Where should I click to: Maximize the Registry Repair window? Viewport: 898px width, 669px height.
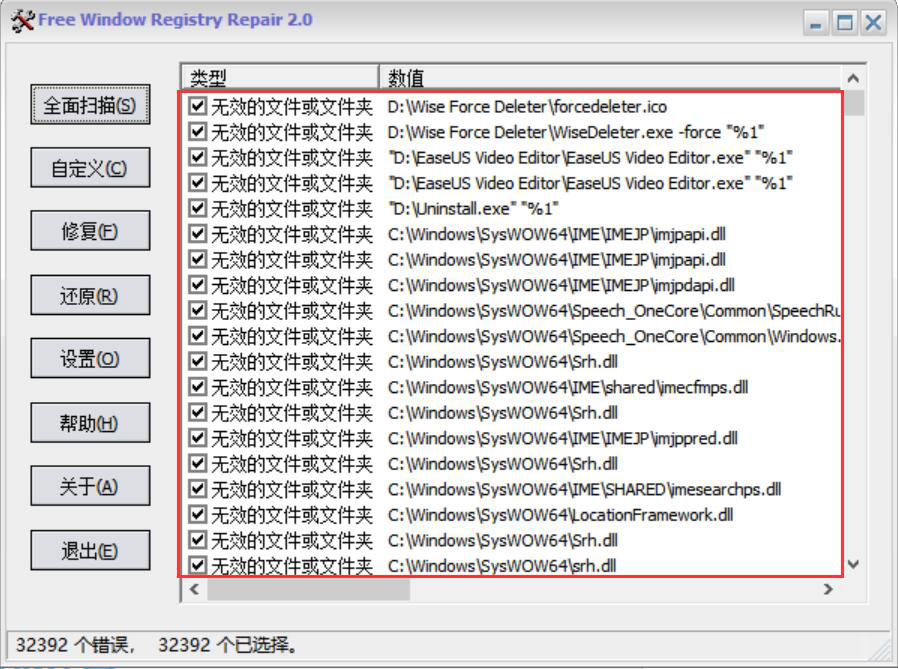845,23
